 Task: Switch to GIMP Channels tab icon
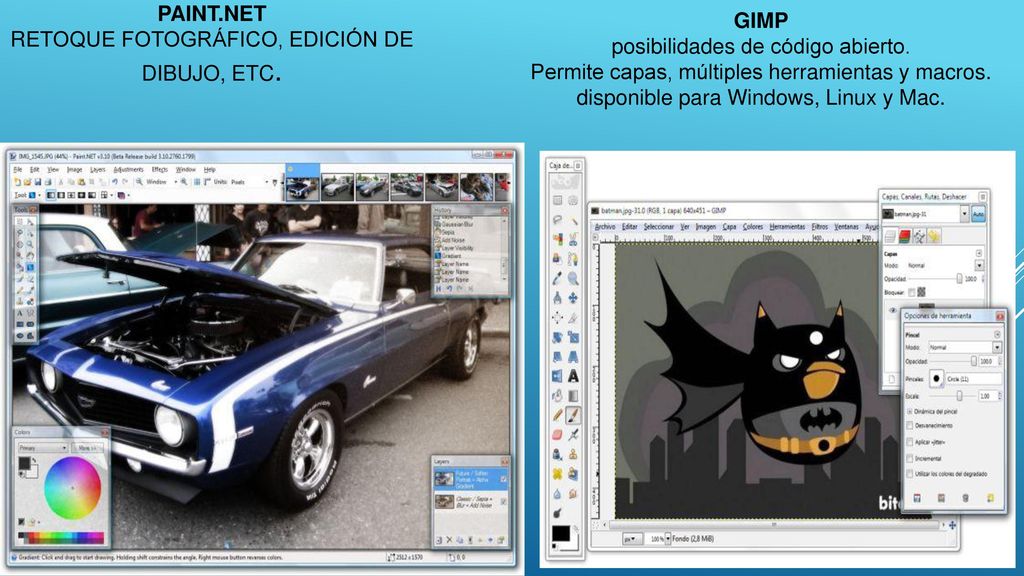(x=904, y=236)
